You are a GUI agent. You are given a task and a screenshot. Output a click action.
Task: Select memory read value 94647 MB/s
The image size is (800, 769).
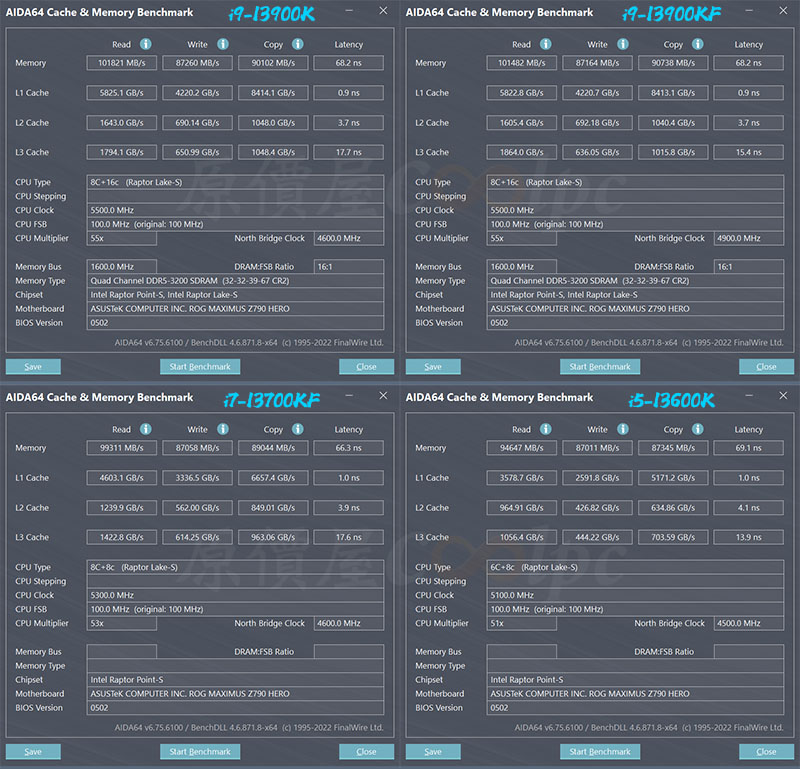coord(521,448)
